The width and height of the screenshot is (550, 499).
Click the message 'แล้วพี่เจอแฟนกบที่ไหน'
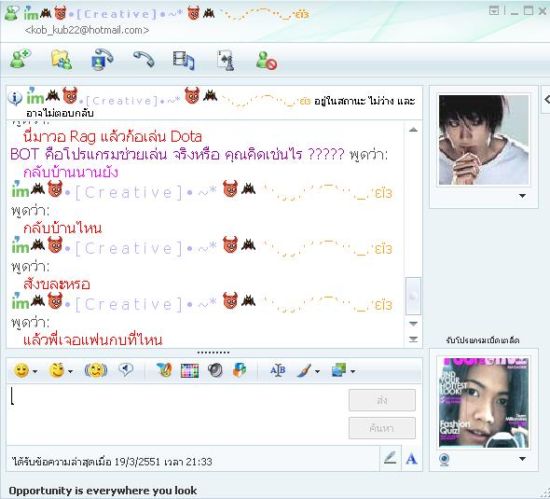tap(93, 340)
